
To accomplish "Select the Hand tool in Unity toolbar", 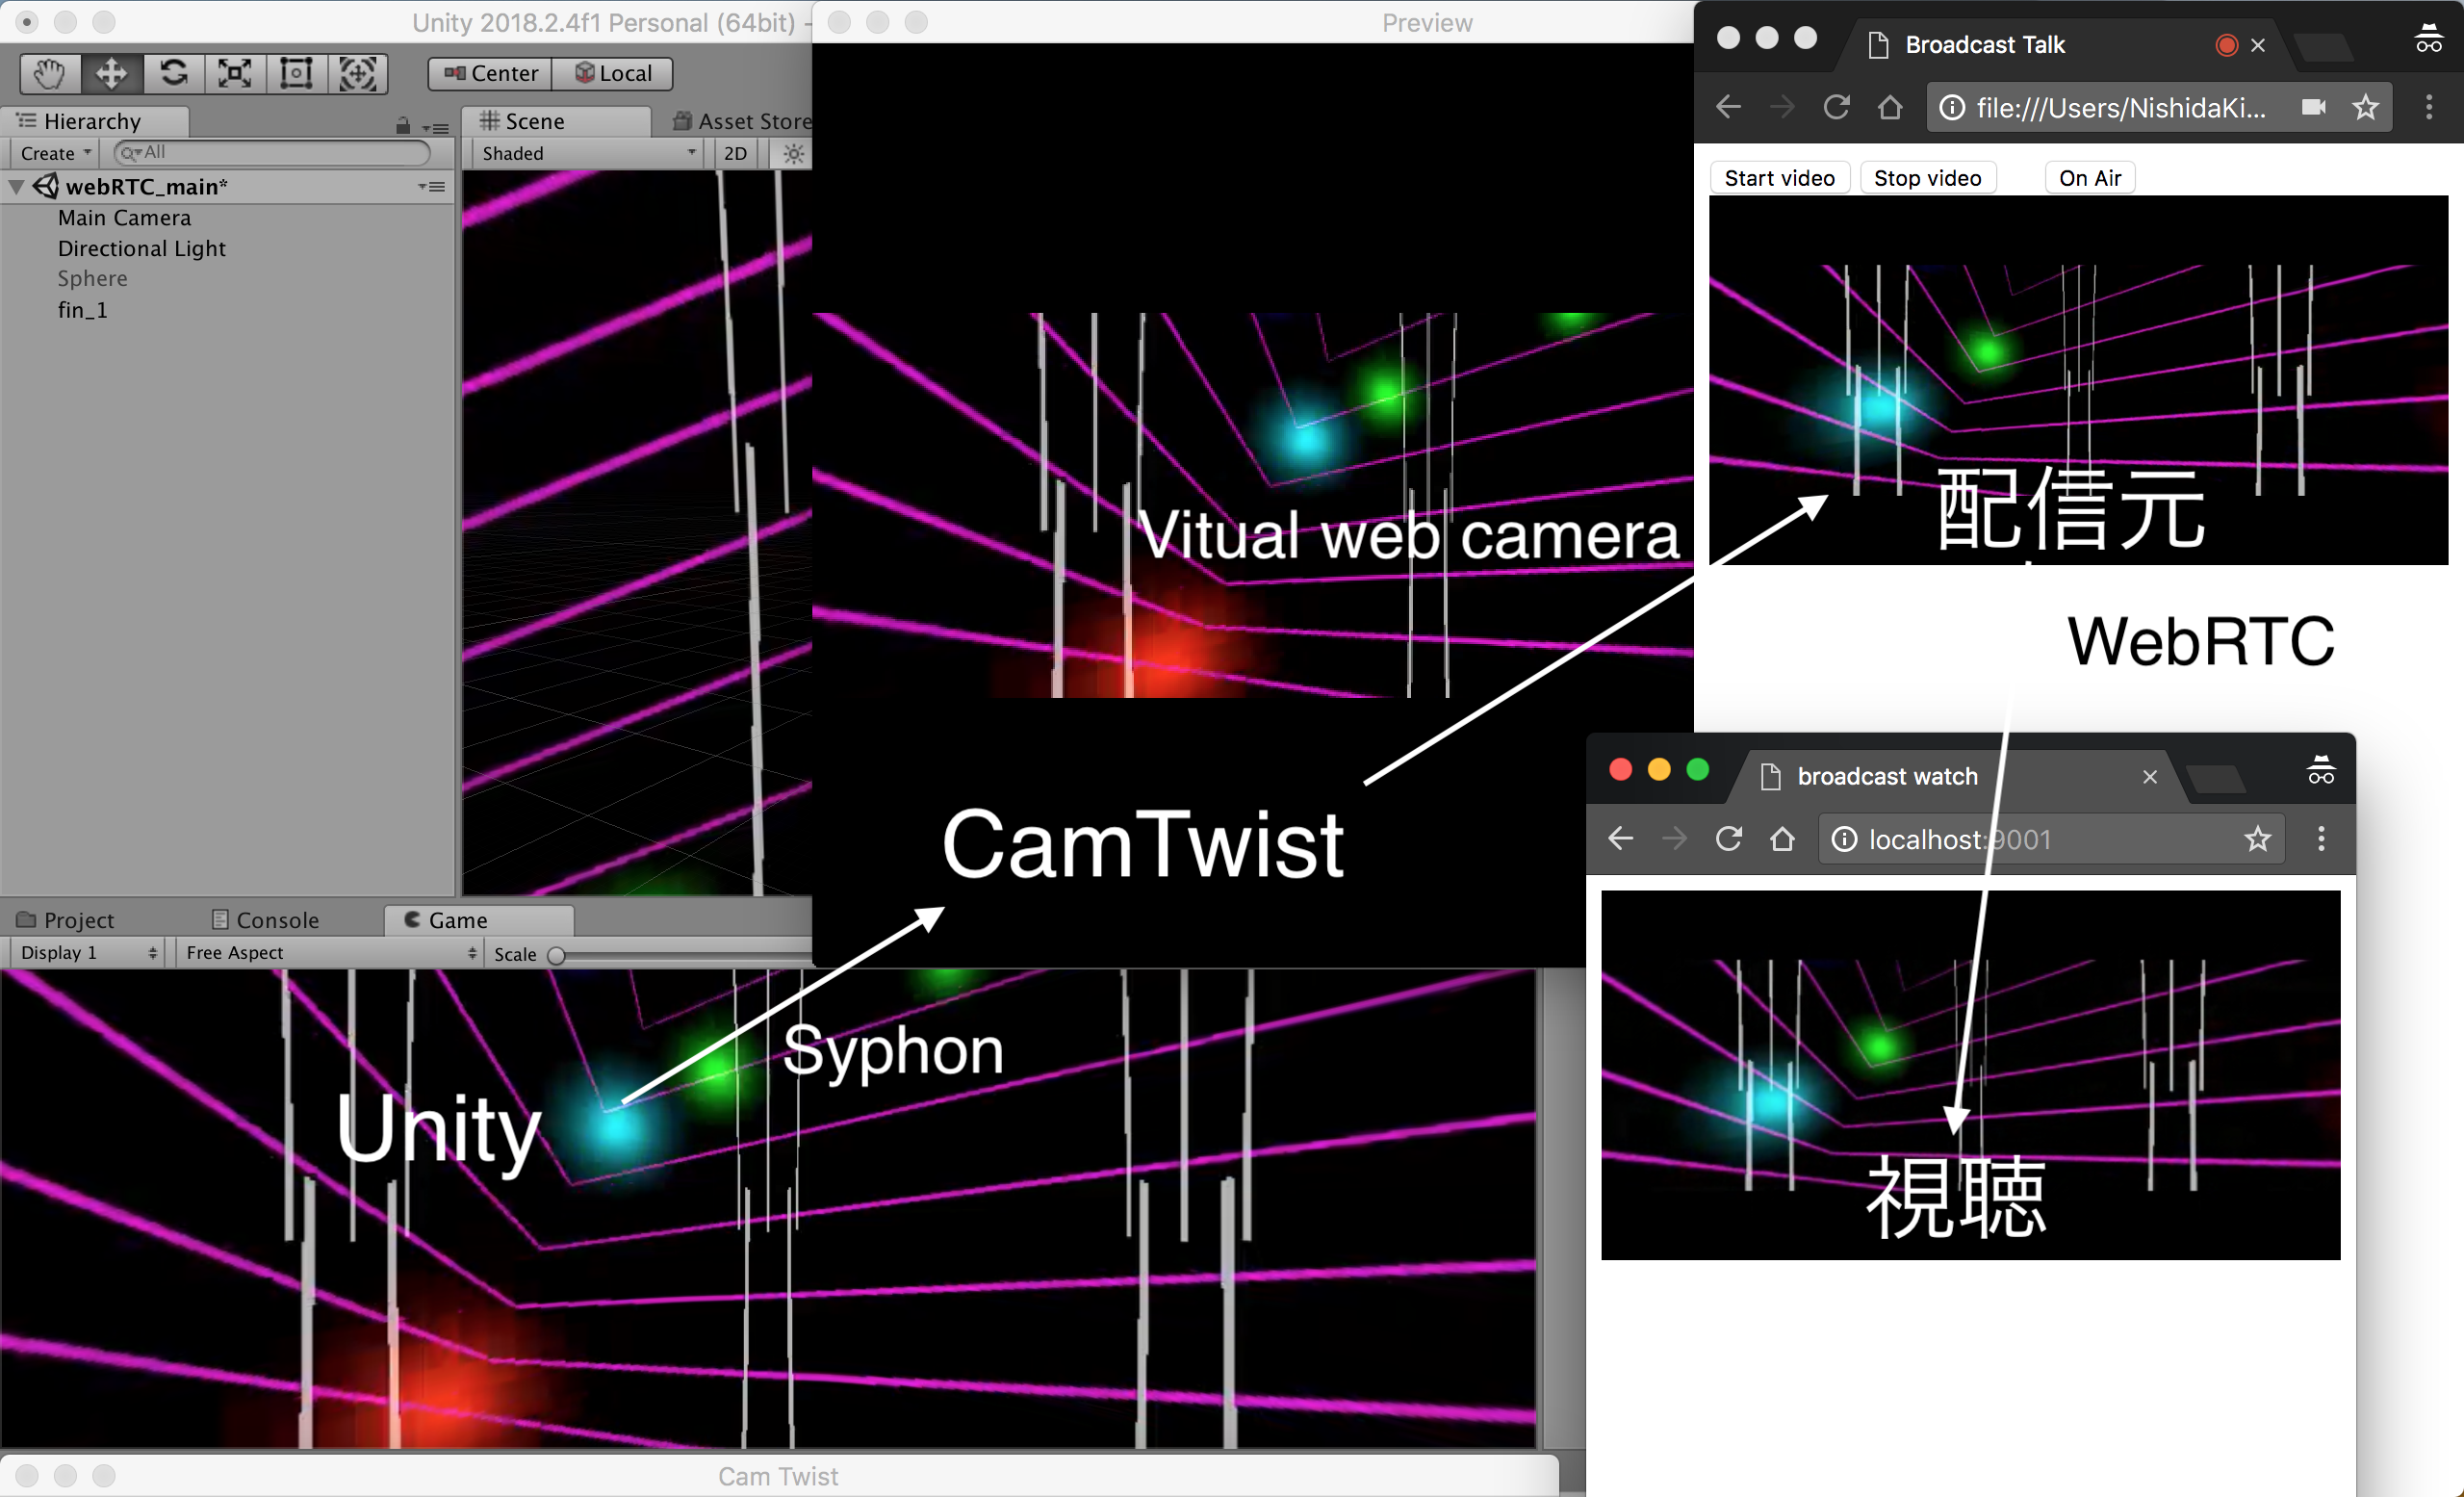I will coord(48,73).
